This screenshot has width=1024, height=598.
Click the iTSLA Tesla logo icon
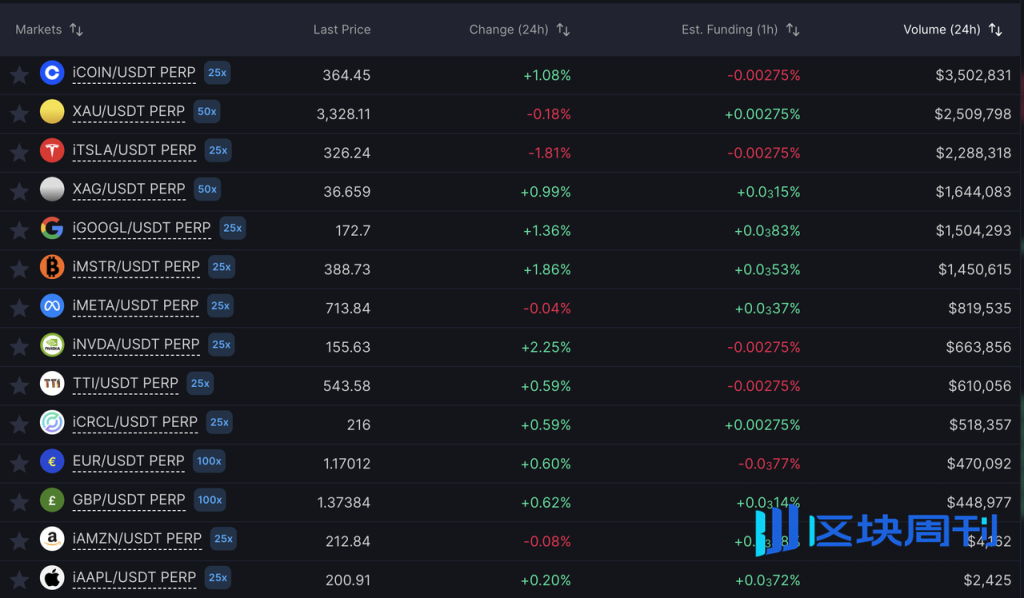coord(52,150)
